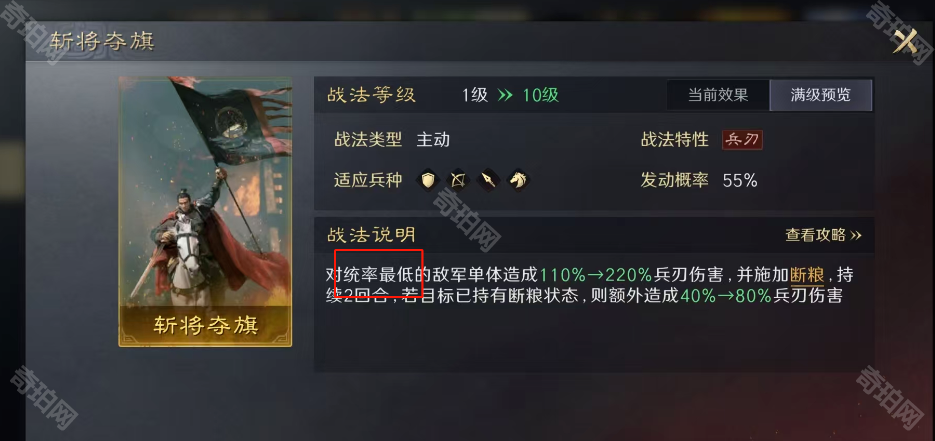Close panel with crossed swords icon
935x441 pixels.
[x=904, y=42]
